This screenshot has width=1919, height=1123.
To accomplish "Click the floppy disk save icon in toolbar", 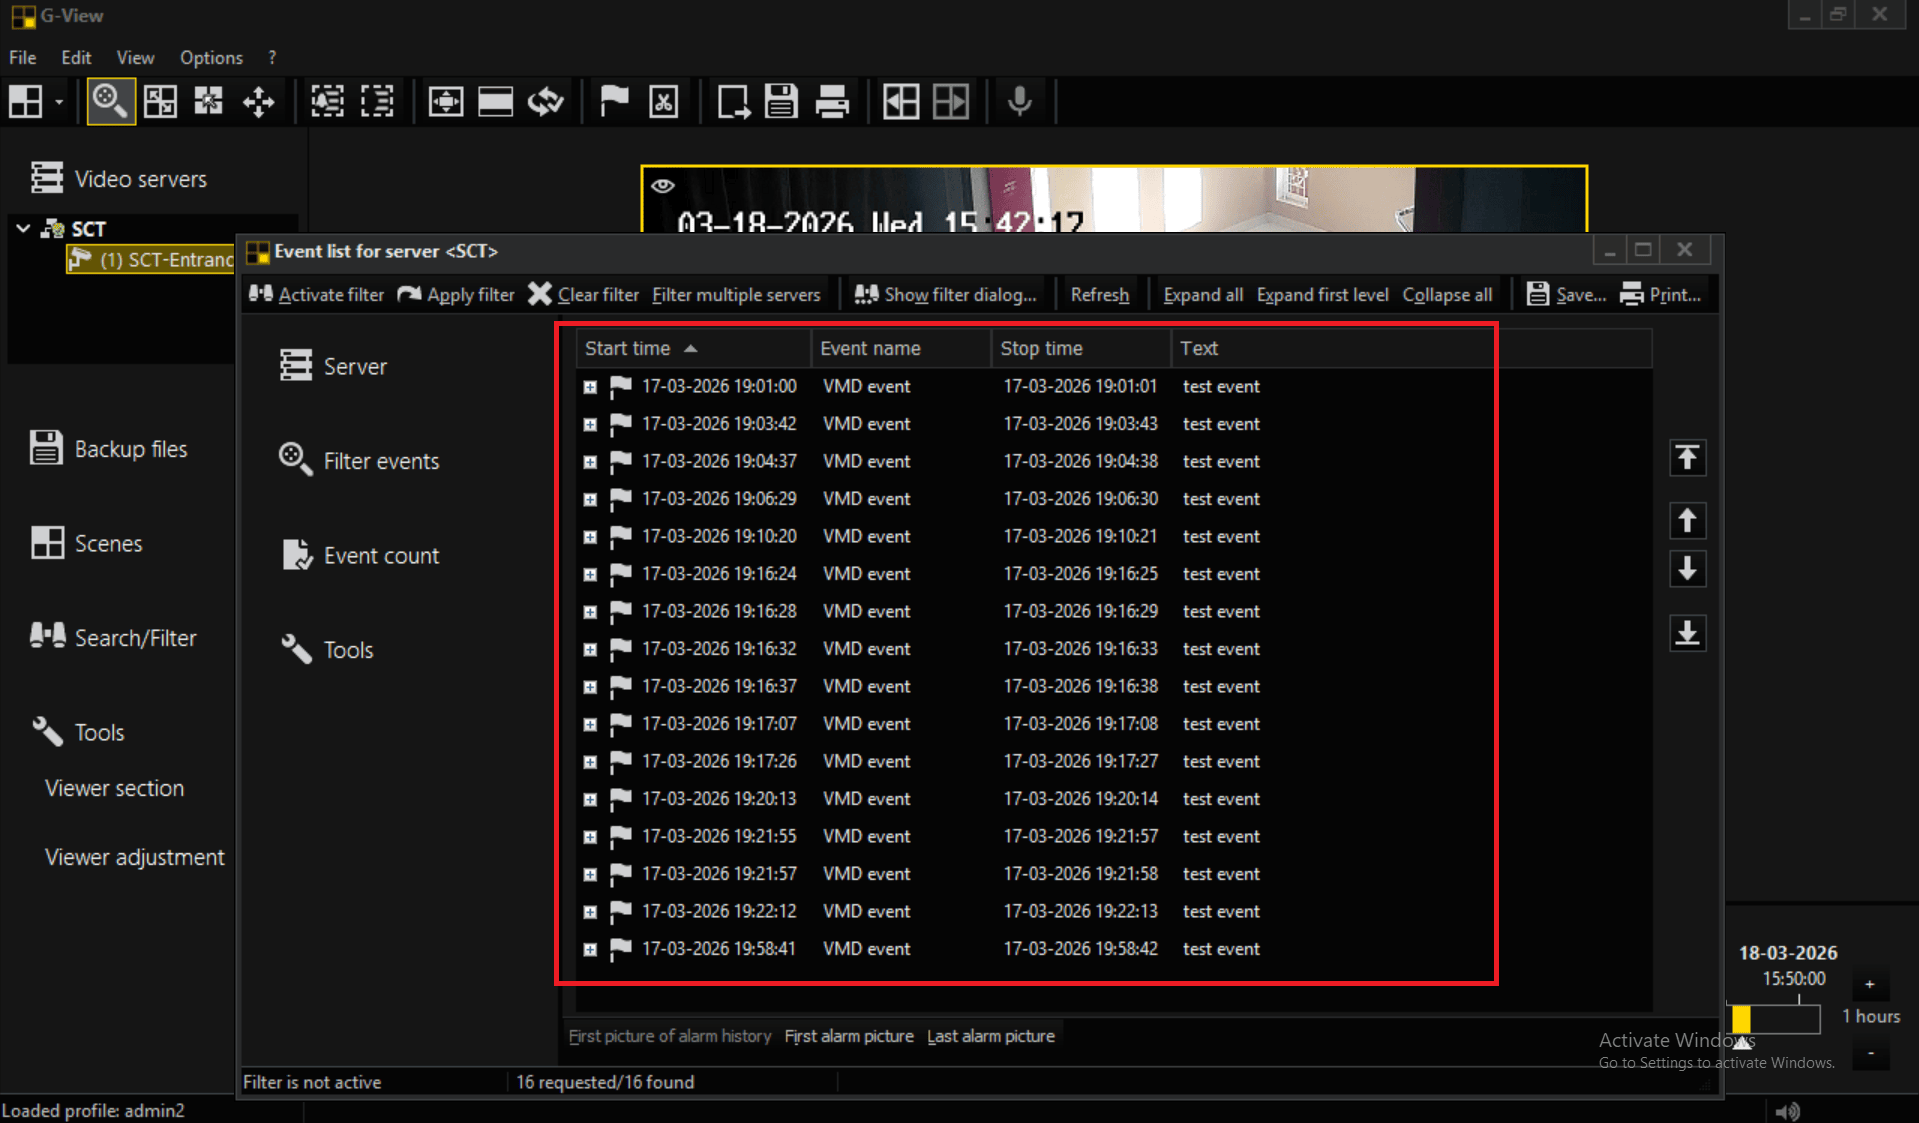I will pyautogui.click(x=781, y=101).
